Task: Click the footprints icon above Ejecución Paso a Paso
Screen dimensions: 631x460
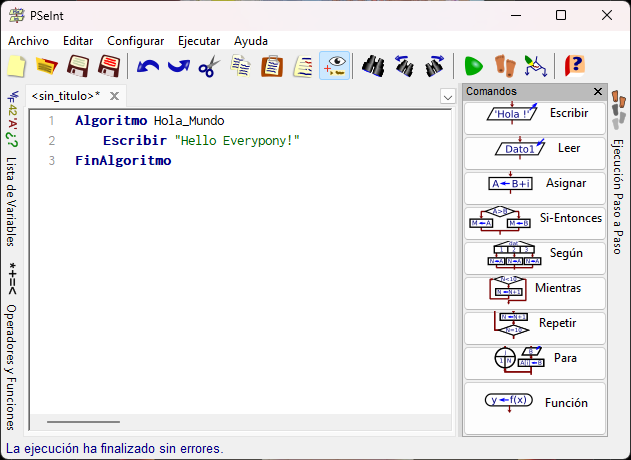Action: point(619,109)
